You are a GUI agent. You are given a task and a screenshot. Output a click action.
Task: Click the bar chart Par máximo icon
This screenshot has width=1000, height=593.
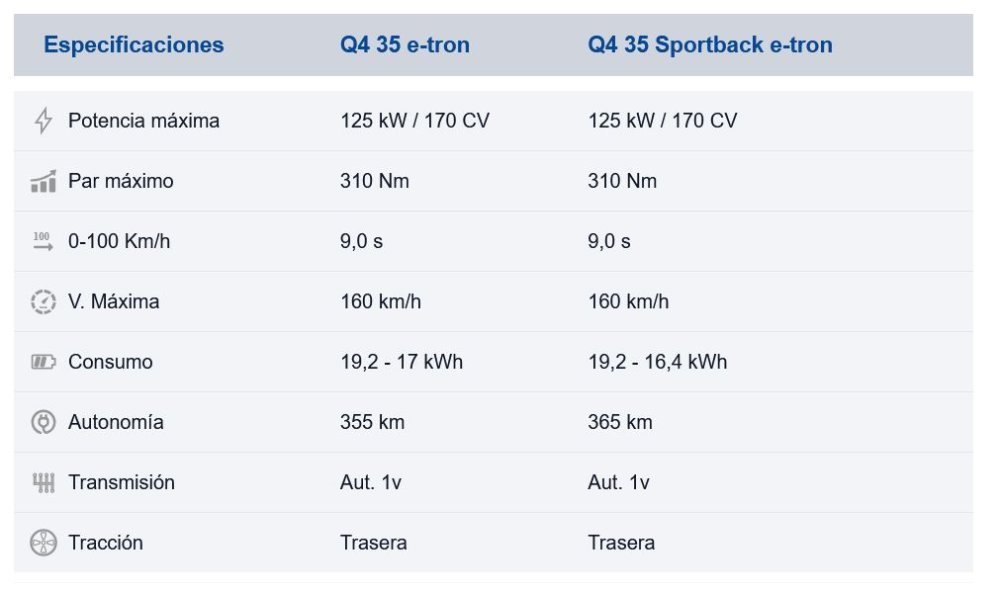click(x=43, y=182)
